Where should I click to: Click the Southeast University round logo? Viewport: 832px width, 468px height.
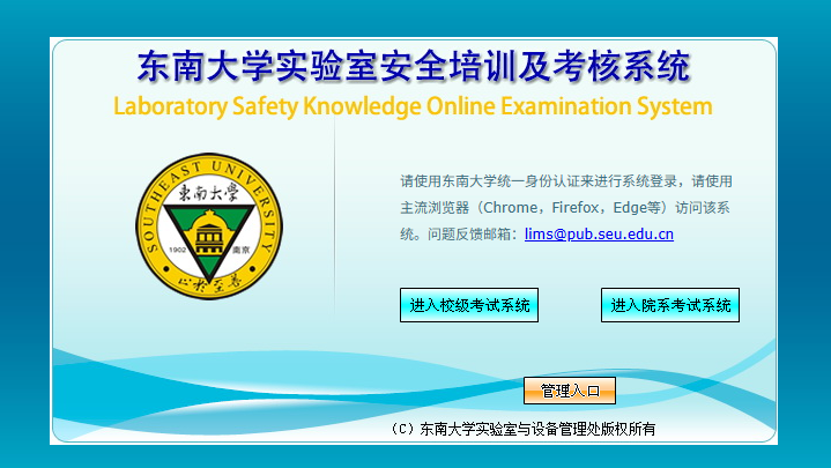(x=209, y=227)
